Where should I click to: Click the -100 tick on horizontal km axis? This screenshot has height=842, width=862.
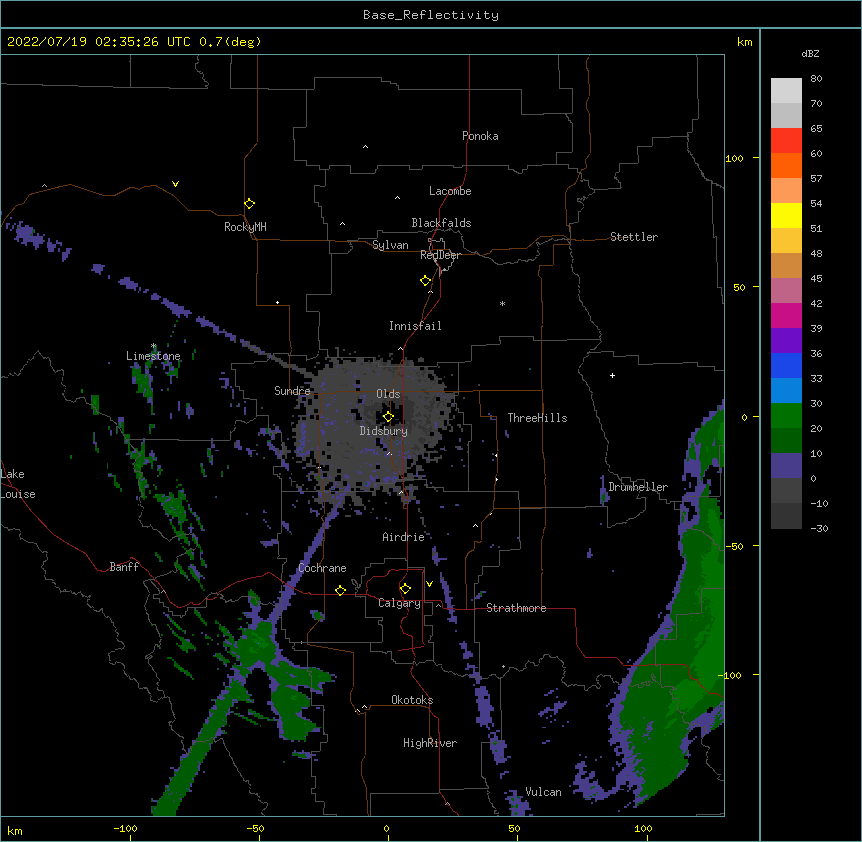125,828
